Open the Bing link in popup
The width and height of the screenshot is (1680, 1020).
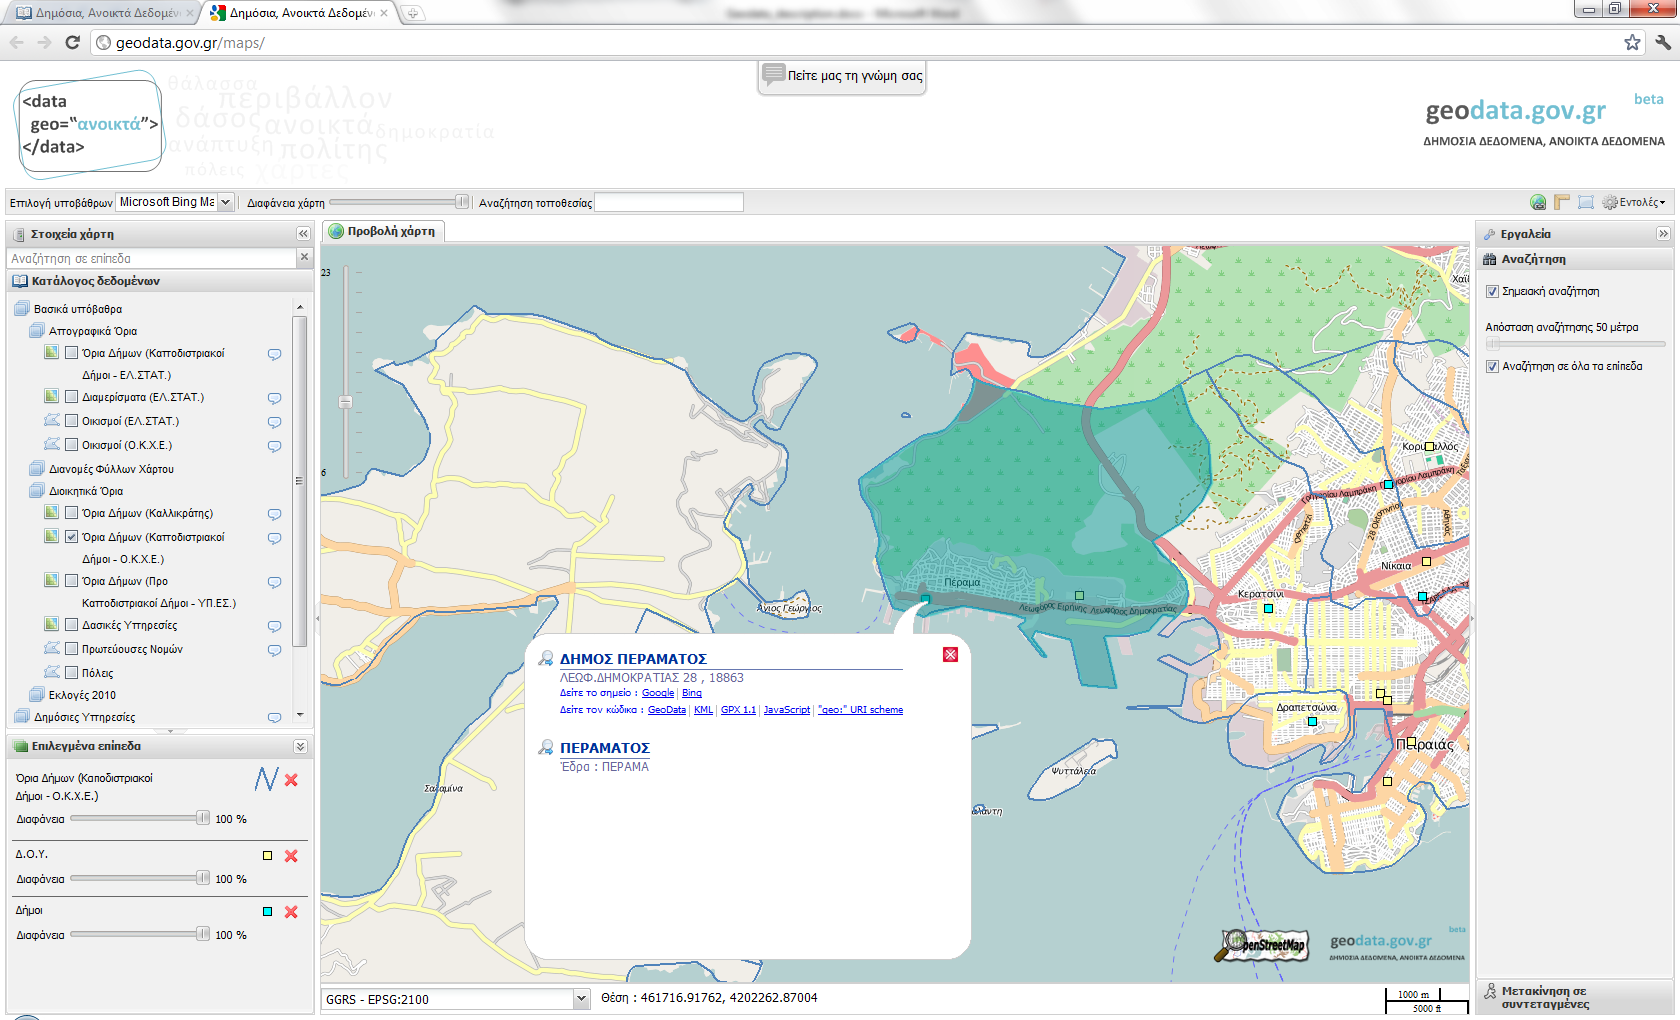click(x=692, y=693)
